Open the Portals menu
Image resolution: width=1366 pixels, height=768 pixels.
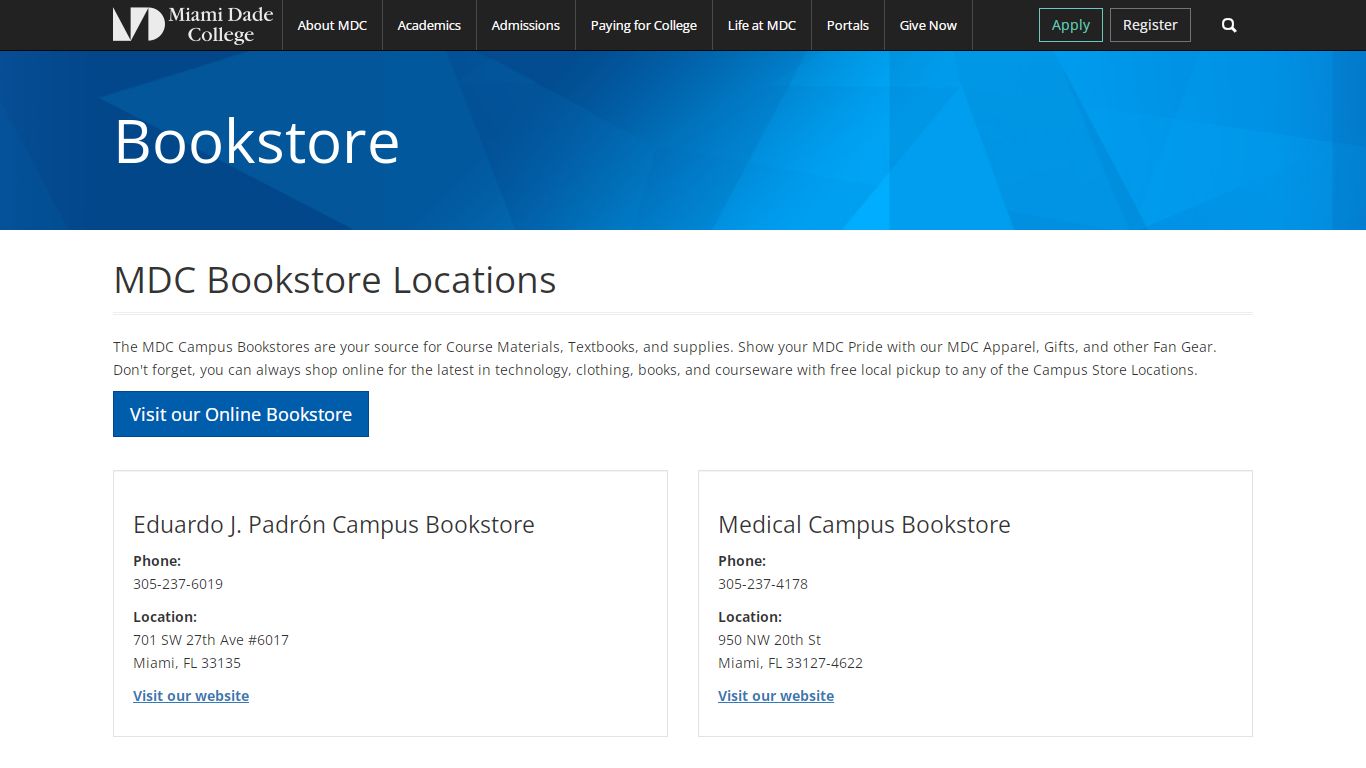(x=848, y=25)
